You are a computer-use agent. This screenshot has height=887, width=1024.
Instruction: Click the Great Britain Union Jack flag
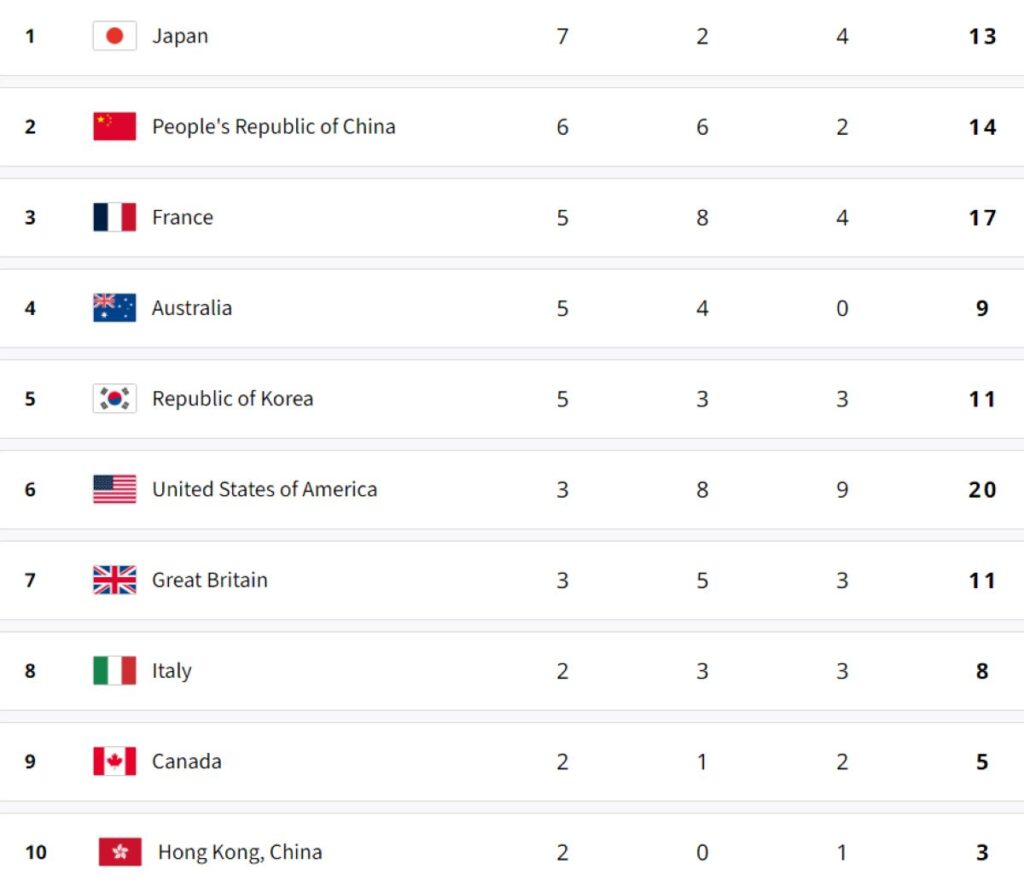click(114, 580)
